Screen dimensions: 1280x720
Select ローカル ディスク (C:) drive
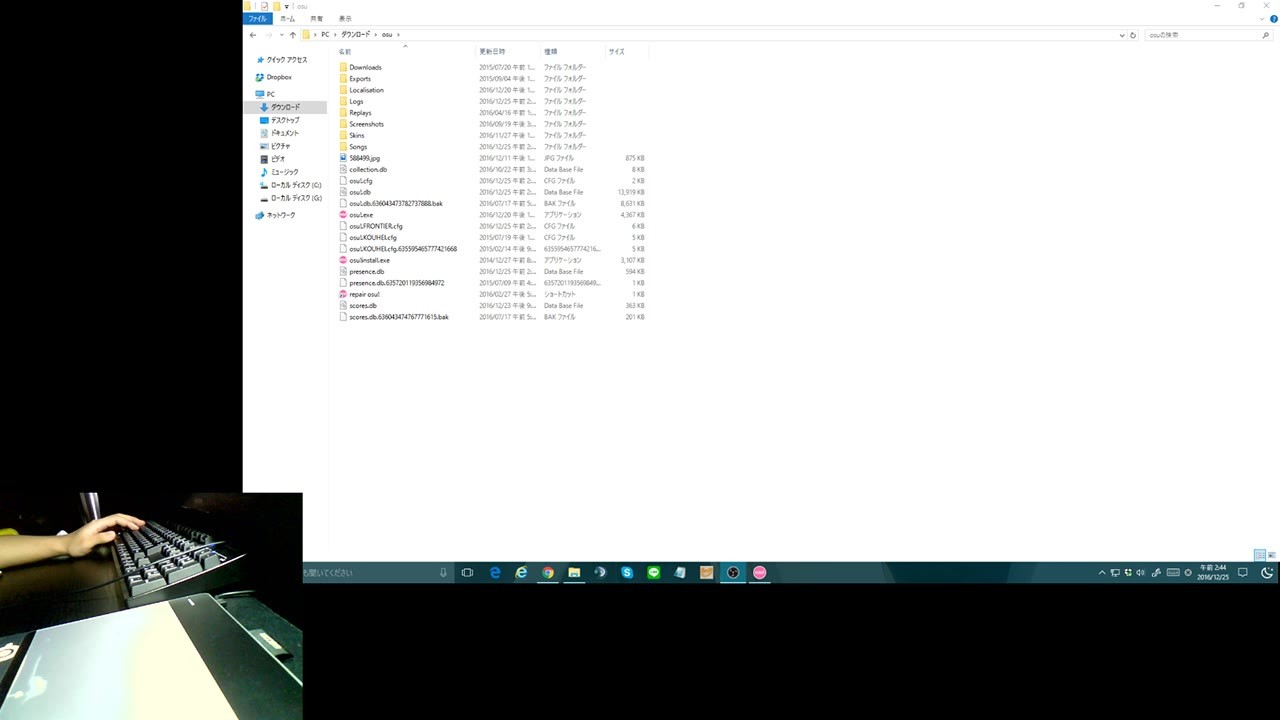point(290,185)
